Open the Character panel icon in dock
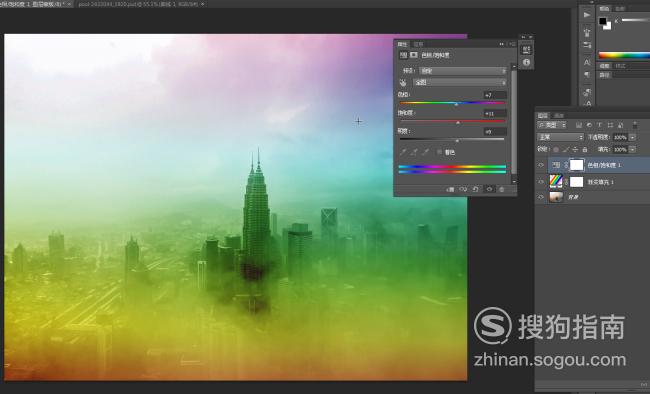The image size is (650, 394). click(x=587, y=62)
